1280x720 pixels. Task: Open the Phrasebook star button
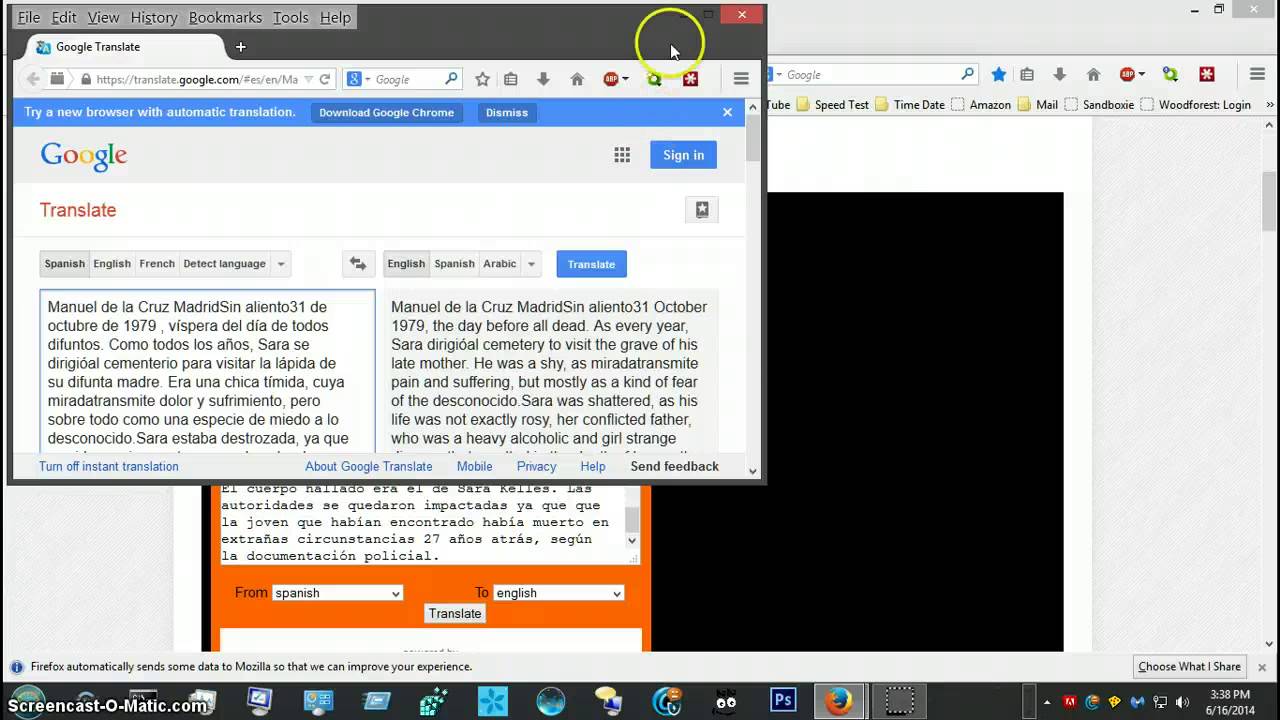702,210
